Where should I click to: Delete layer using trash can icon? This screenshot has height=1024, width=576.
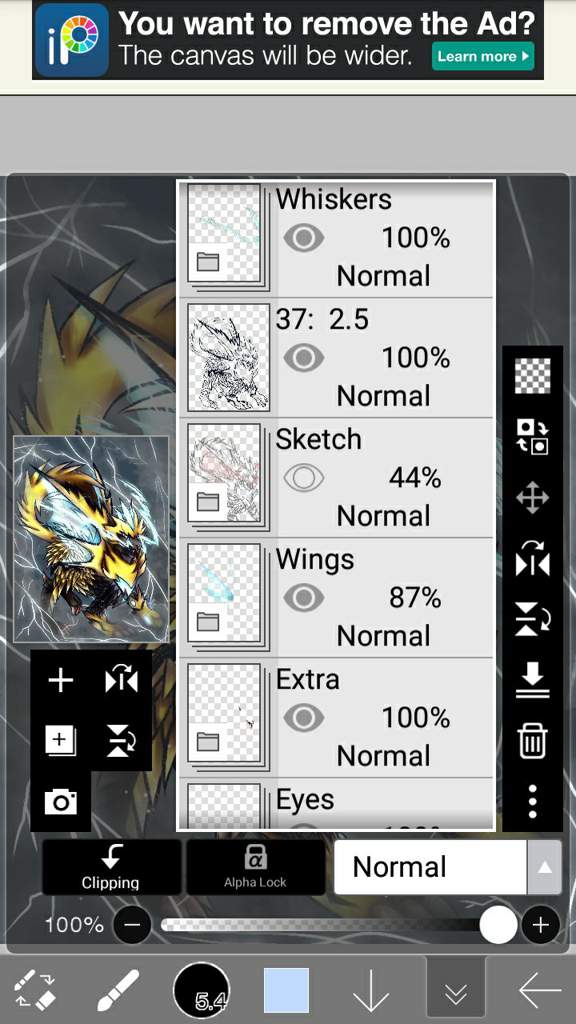click(x=532, y=742)
